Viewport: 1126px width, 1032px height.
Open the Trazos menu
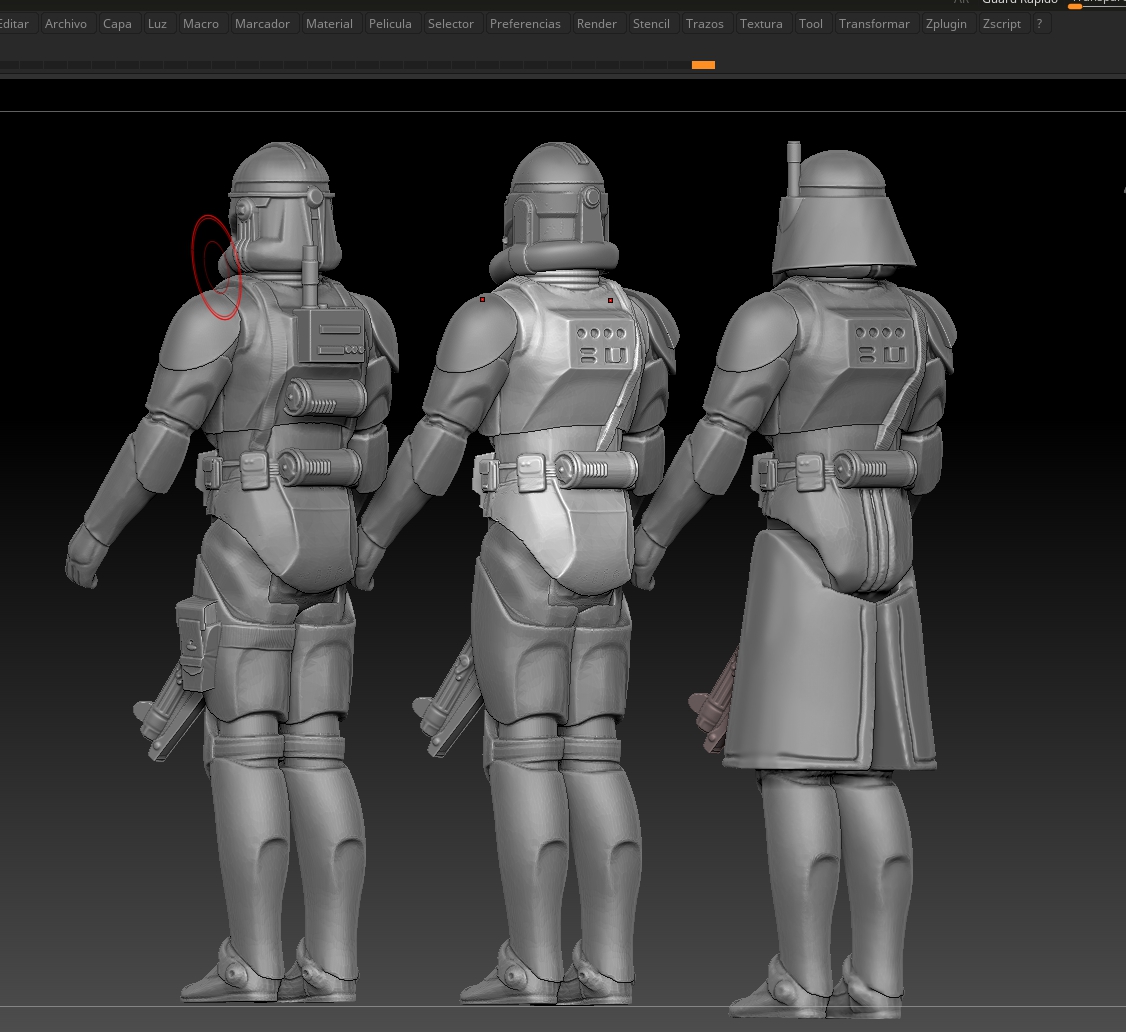point(705,24)
